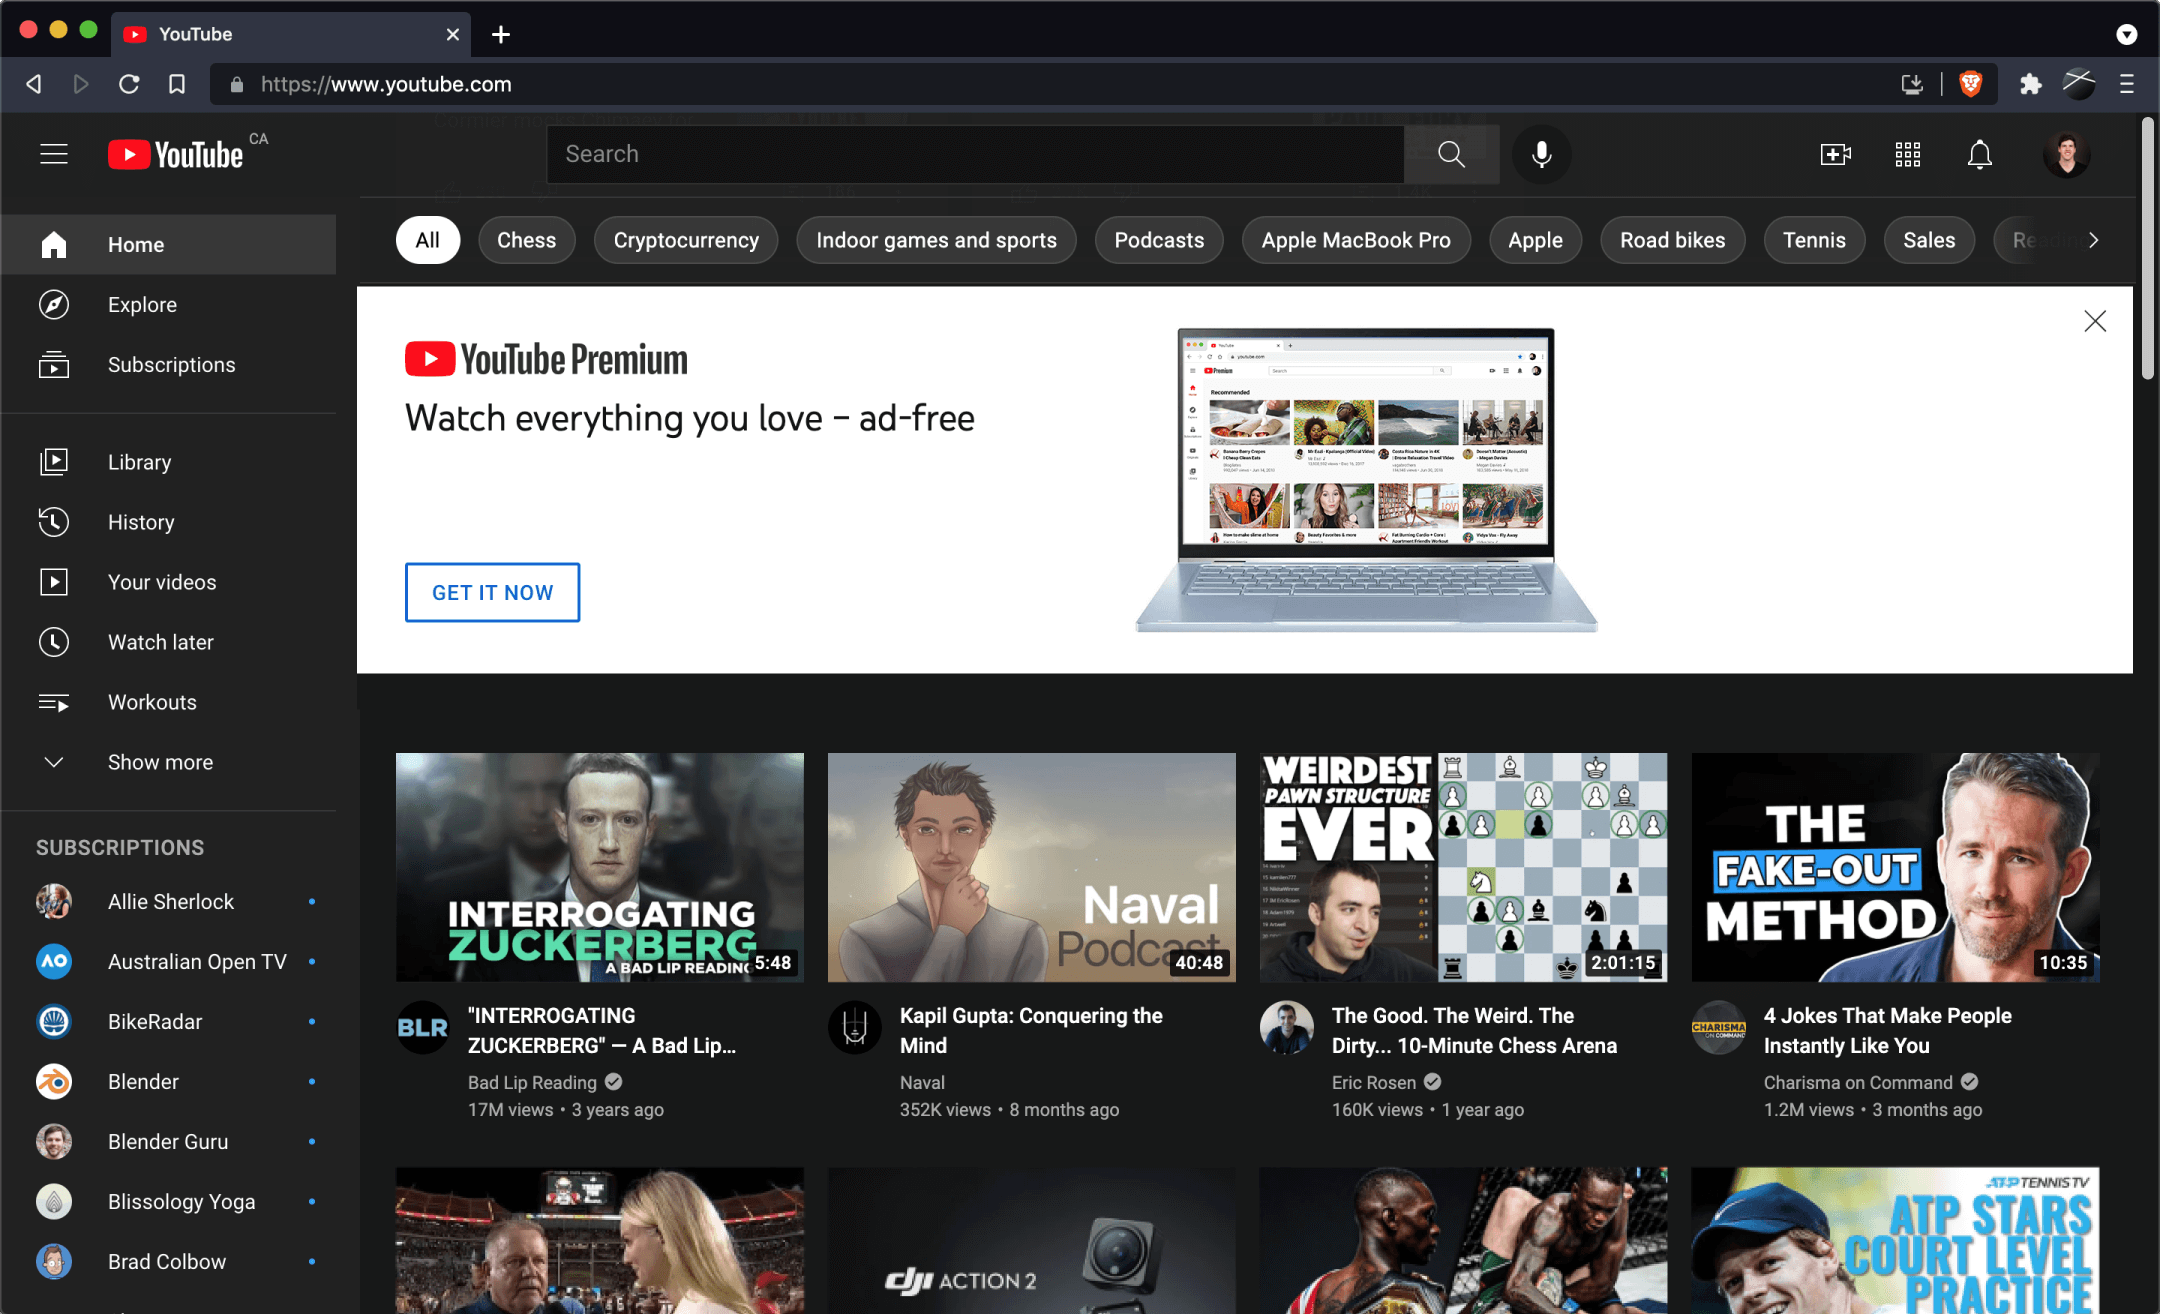
Task: Select the Podcasts filter chip
Action: pyautogui.click(x=1158, y=240)
